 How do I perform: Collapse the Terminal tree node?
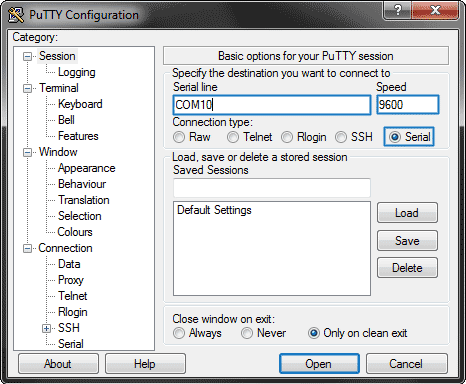click(x=27, y=88)
